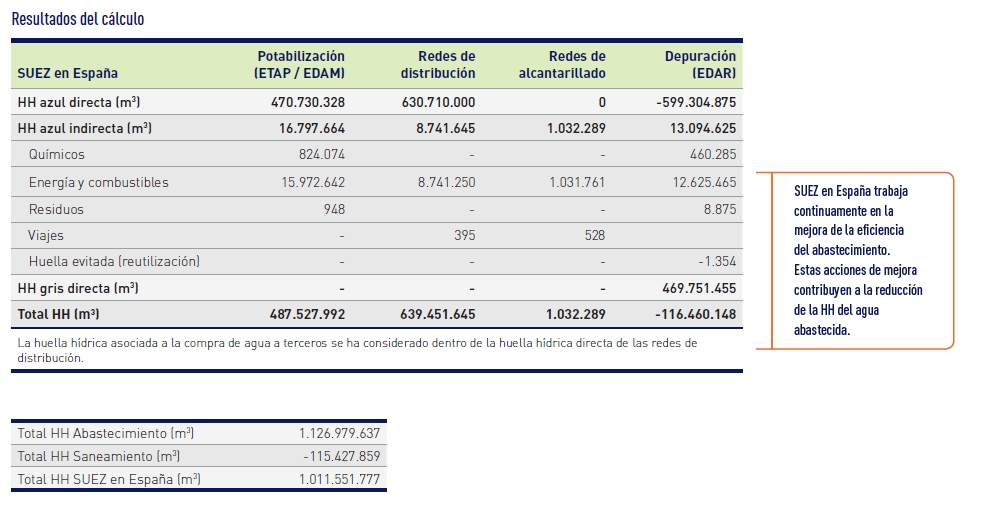Select 'Huella evitada (reutilización)' row label
This screenshot has height=516, width=1000.
tap(114, 262)
